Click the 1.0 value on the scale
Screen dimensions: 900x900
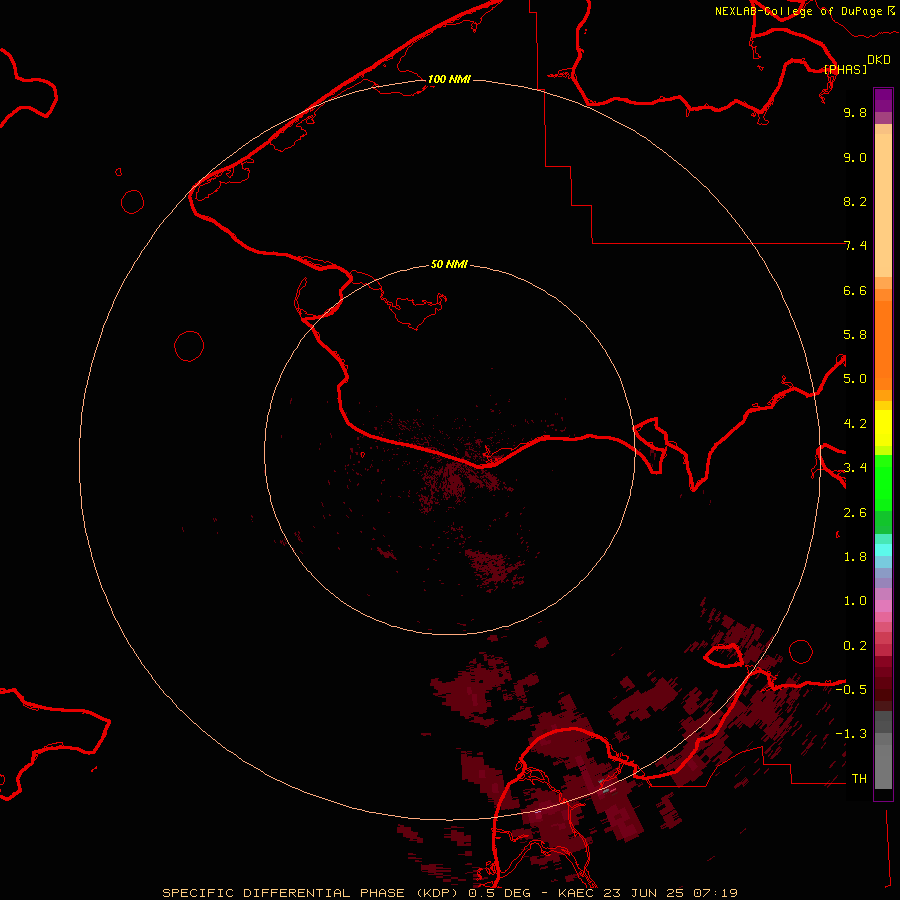coord(855,601)
